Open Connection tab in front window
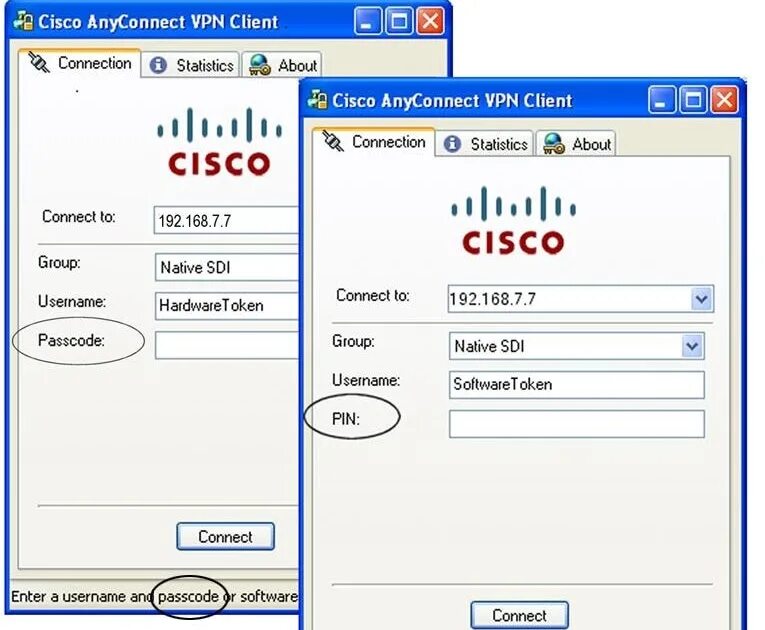 (373, 142)
